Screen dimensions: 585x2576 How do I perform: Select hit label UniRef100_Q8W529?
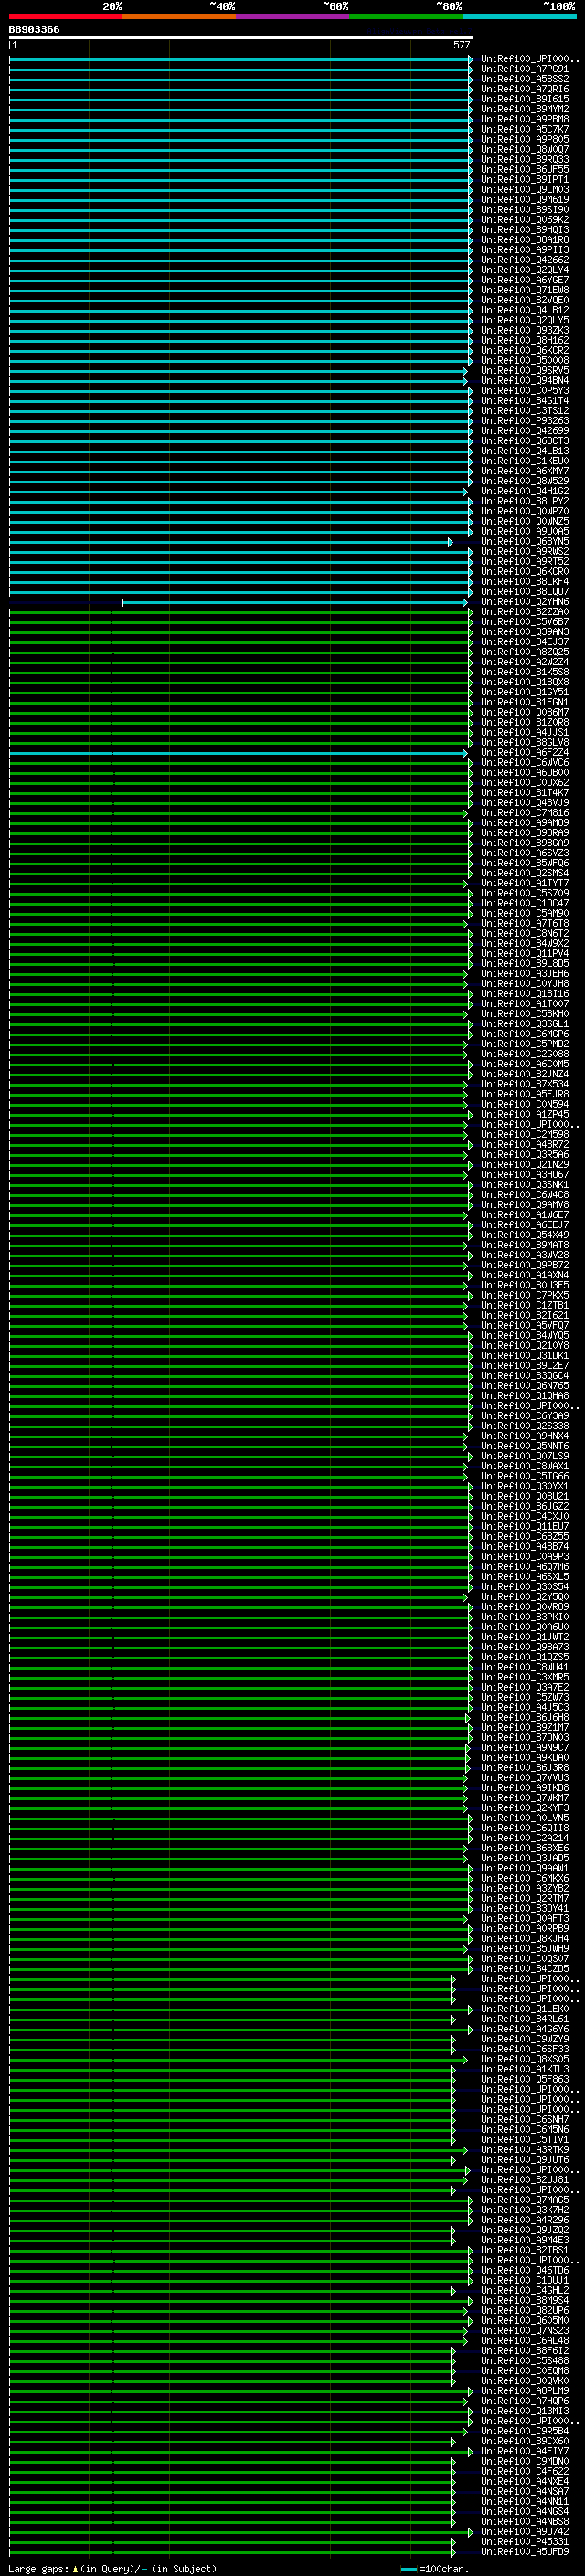(525, 481)
